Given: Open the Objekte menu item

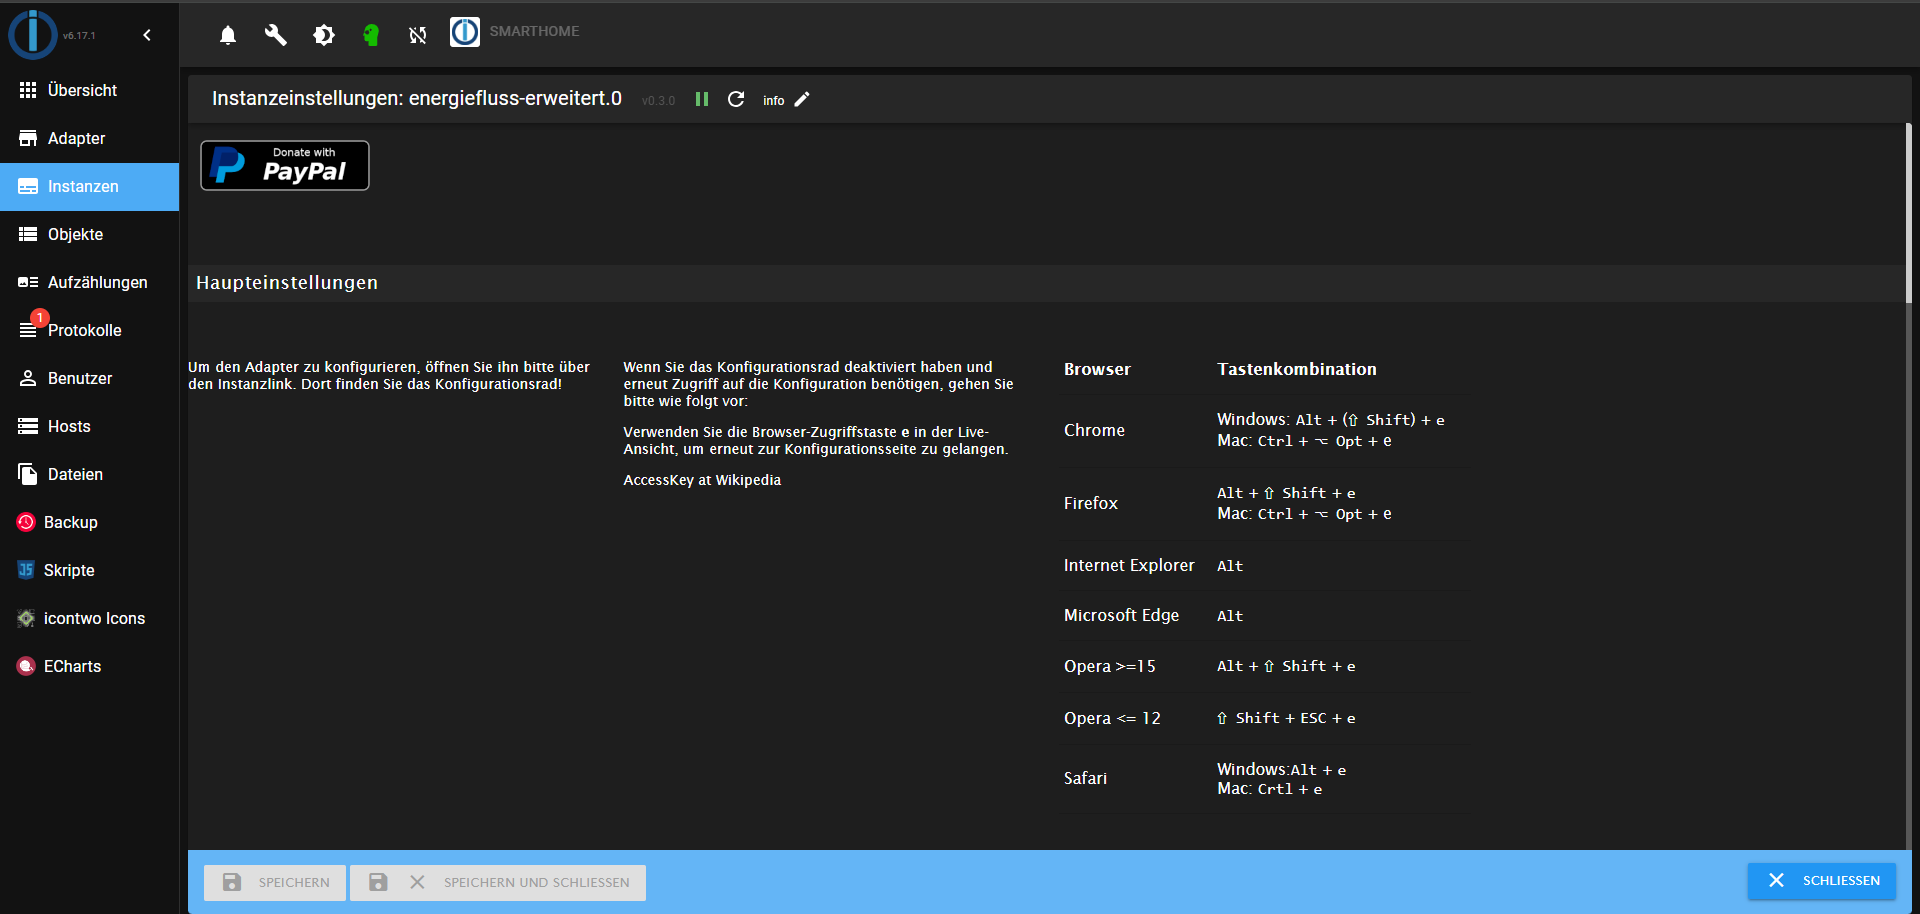Looking at the screenshot, I should point(75,234).
